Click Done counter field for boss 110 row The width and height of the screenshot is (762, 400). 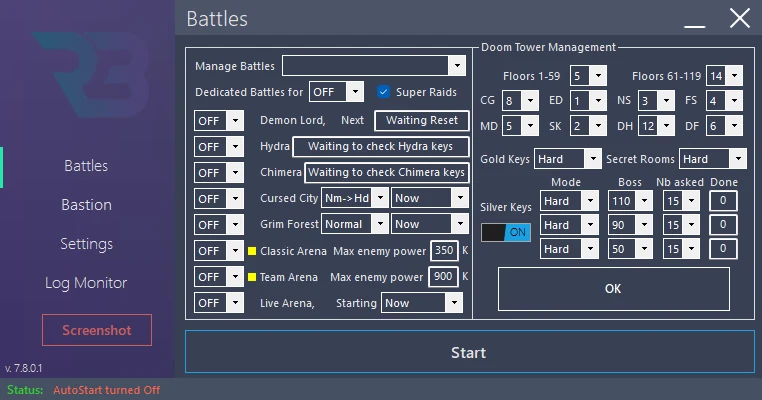coord(723,200)
